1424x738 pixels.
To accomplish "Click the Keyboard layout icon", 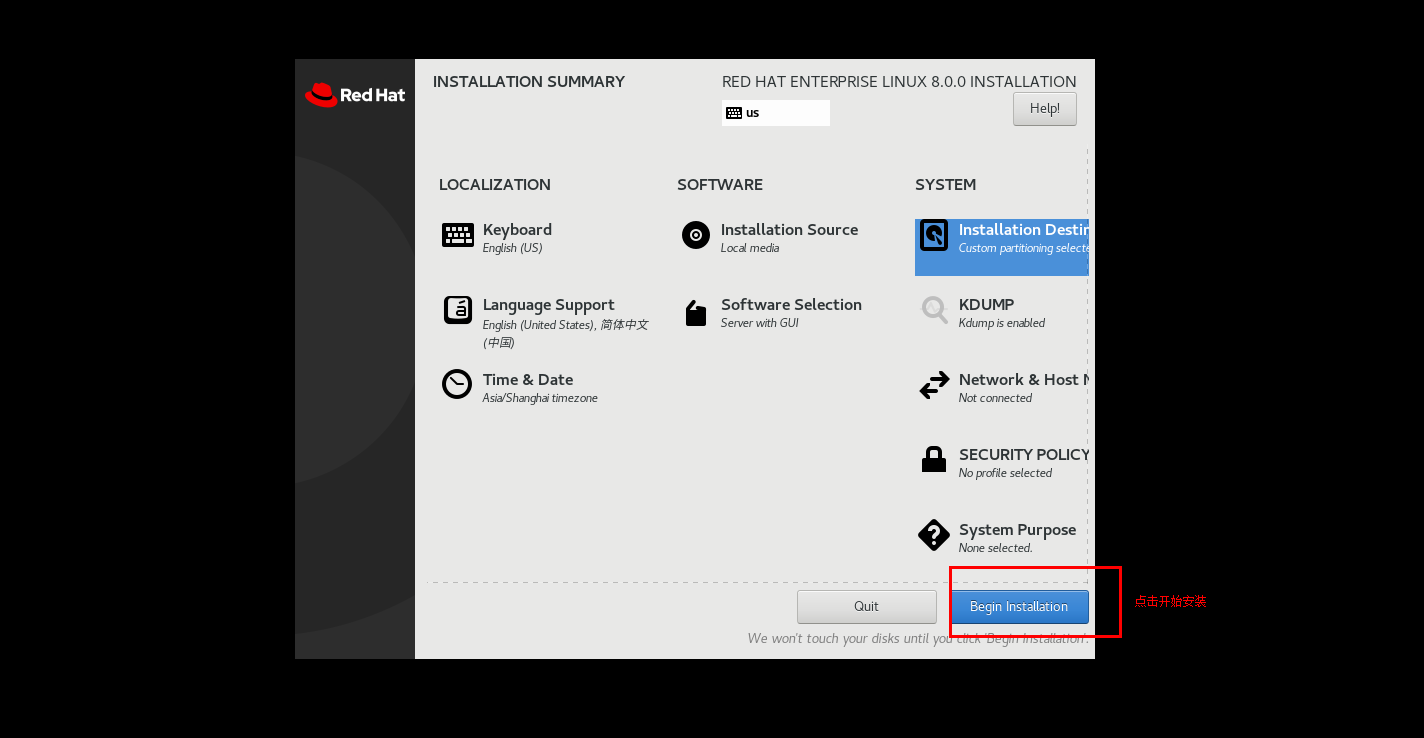I will pyautogui.click(x=458, y=235).
